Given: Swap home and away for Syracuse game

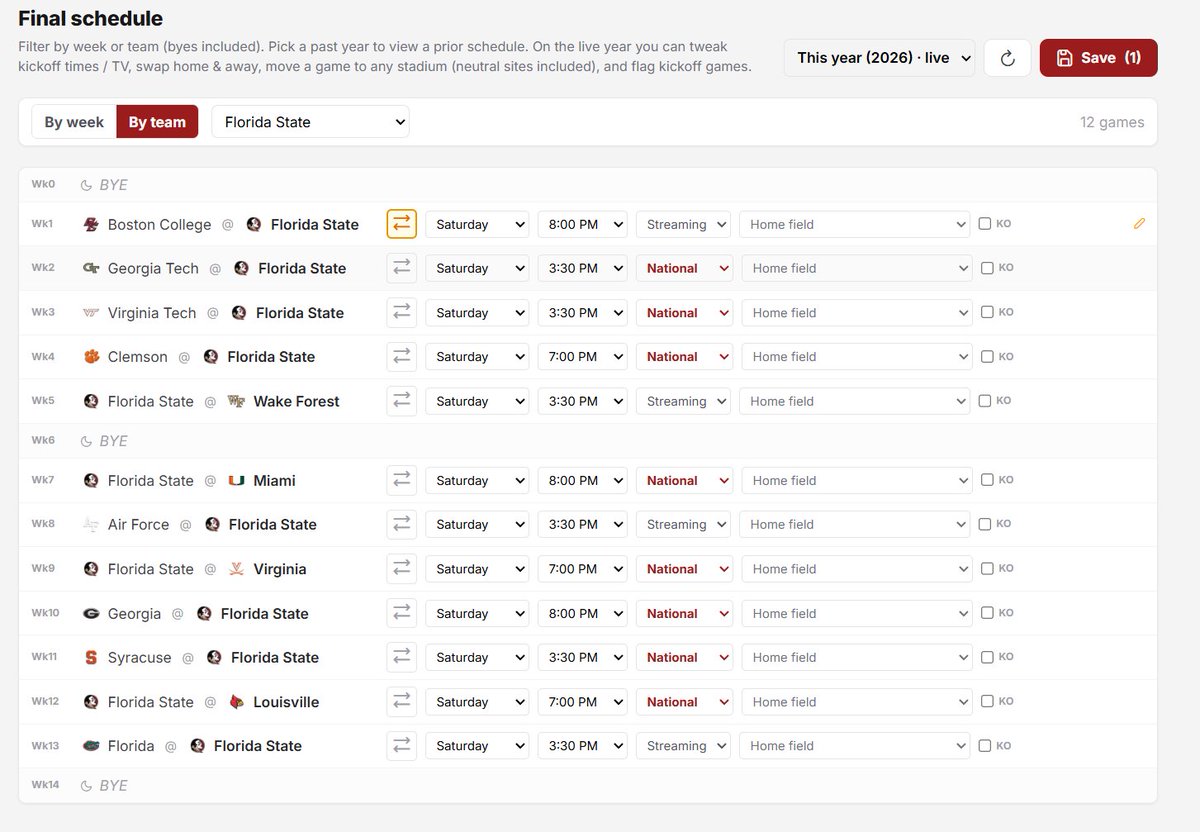Looking at the screenshot, I should [402, 657].
